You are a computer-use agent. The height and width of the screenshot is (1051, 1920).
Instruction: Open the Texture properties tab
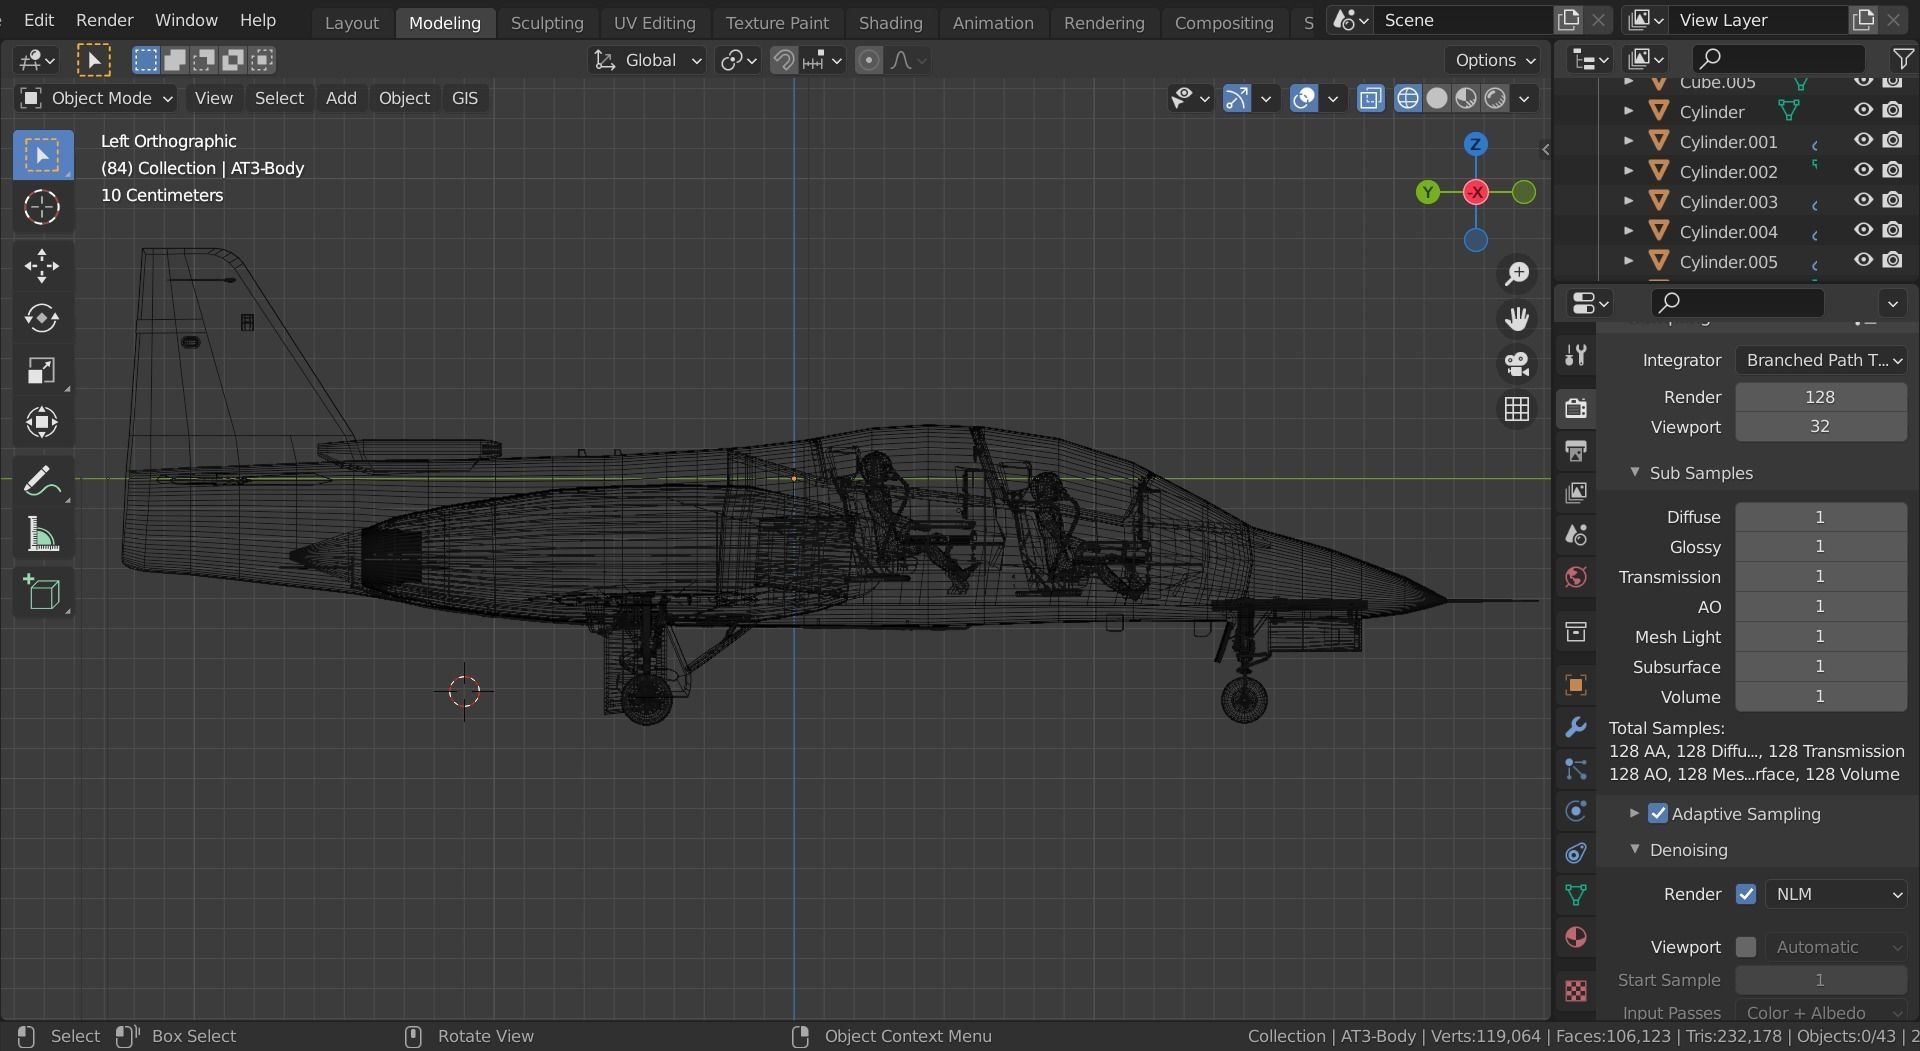[1576, 990]
